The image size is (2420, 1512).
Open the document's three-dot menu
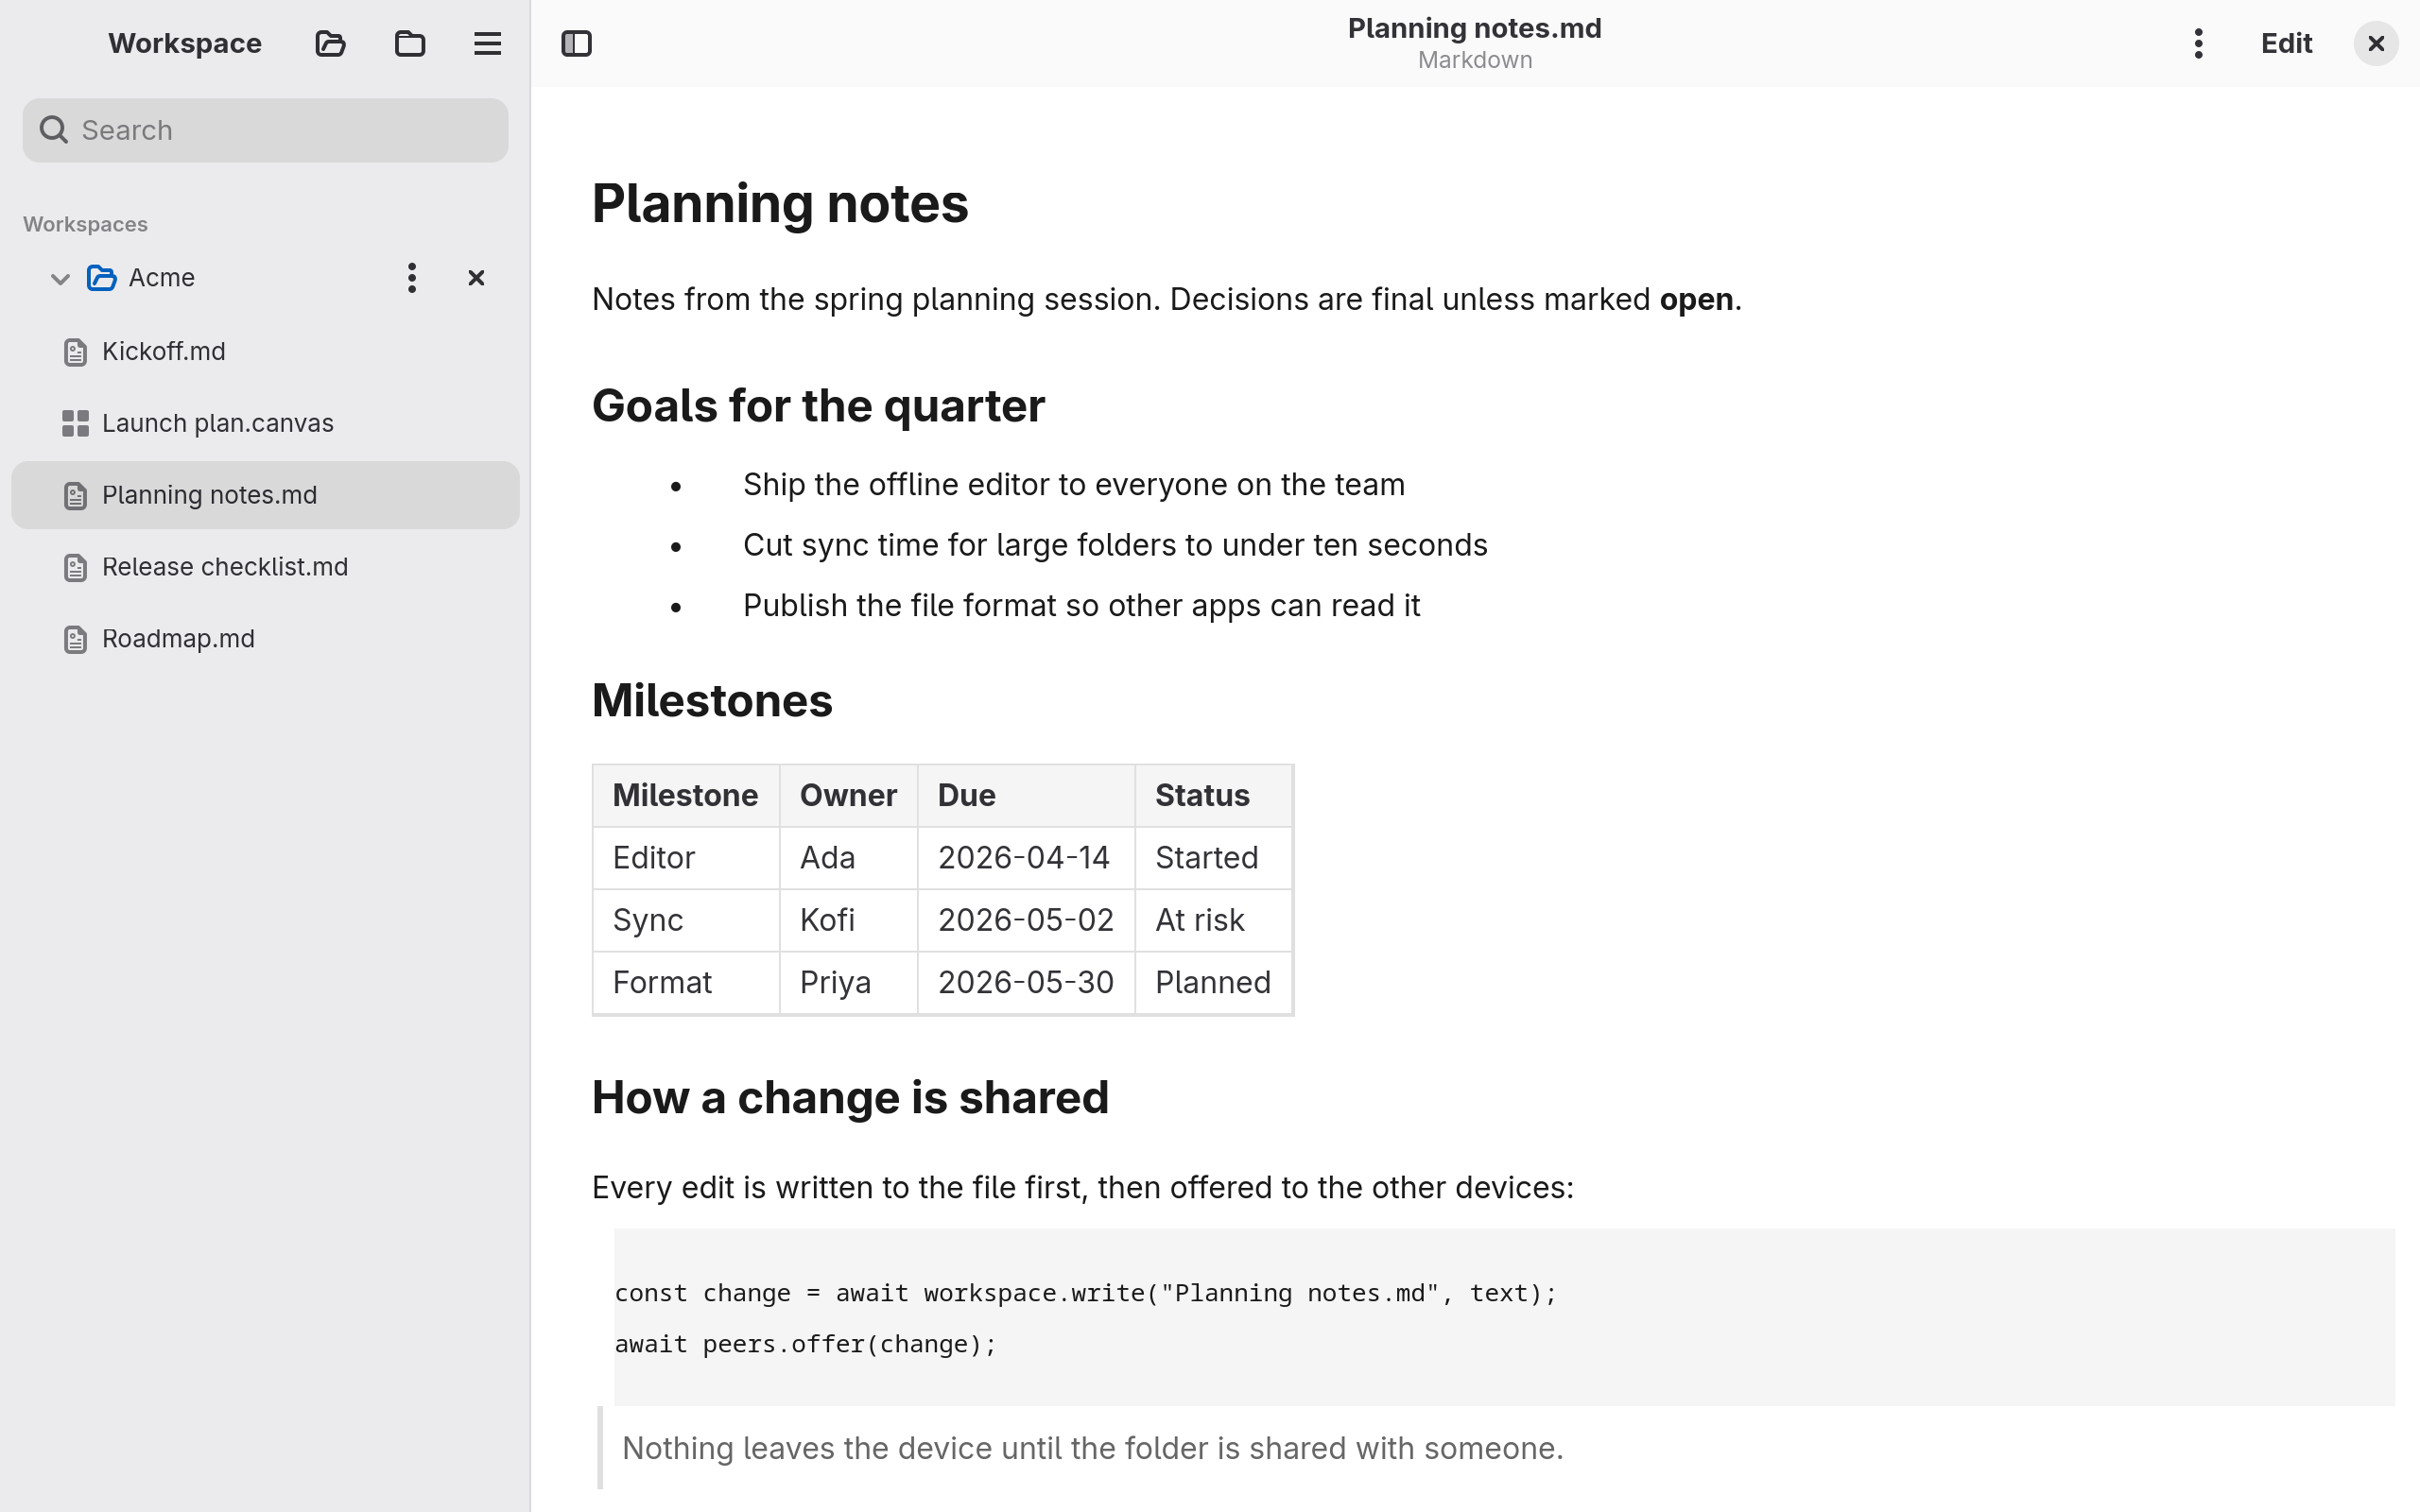click(x=2198, y=43)
